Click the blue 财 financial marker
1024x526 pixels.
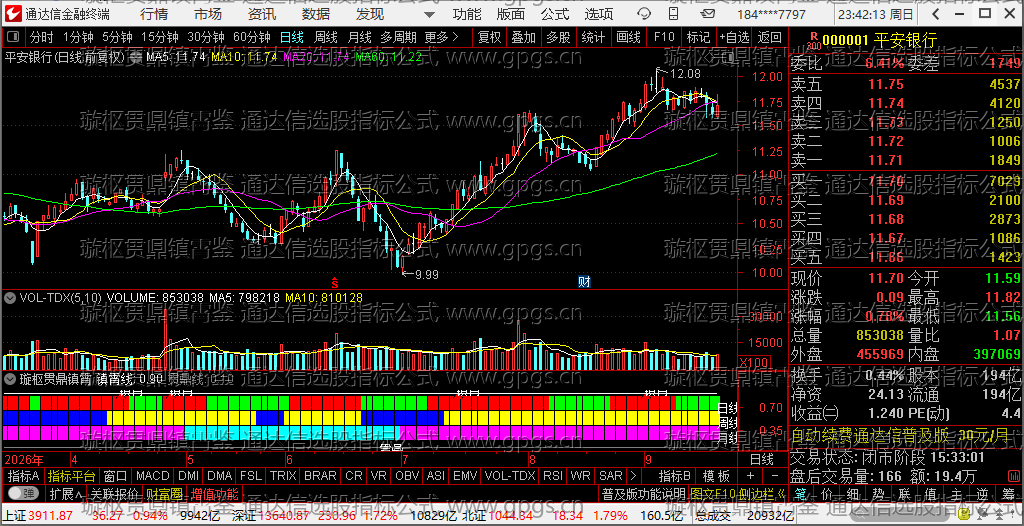[584, 282]
